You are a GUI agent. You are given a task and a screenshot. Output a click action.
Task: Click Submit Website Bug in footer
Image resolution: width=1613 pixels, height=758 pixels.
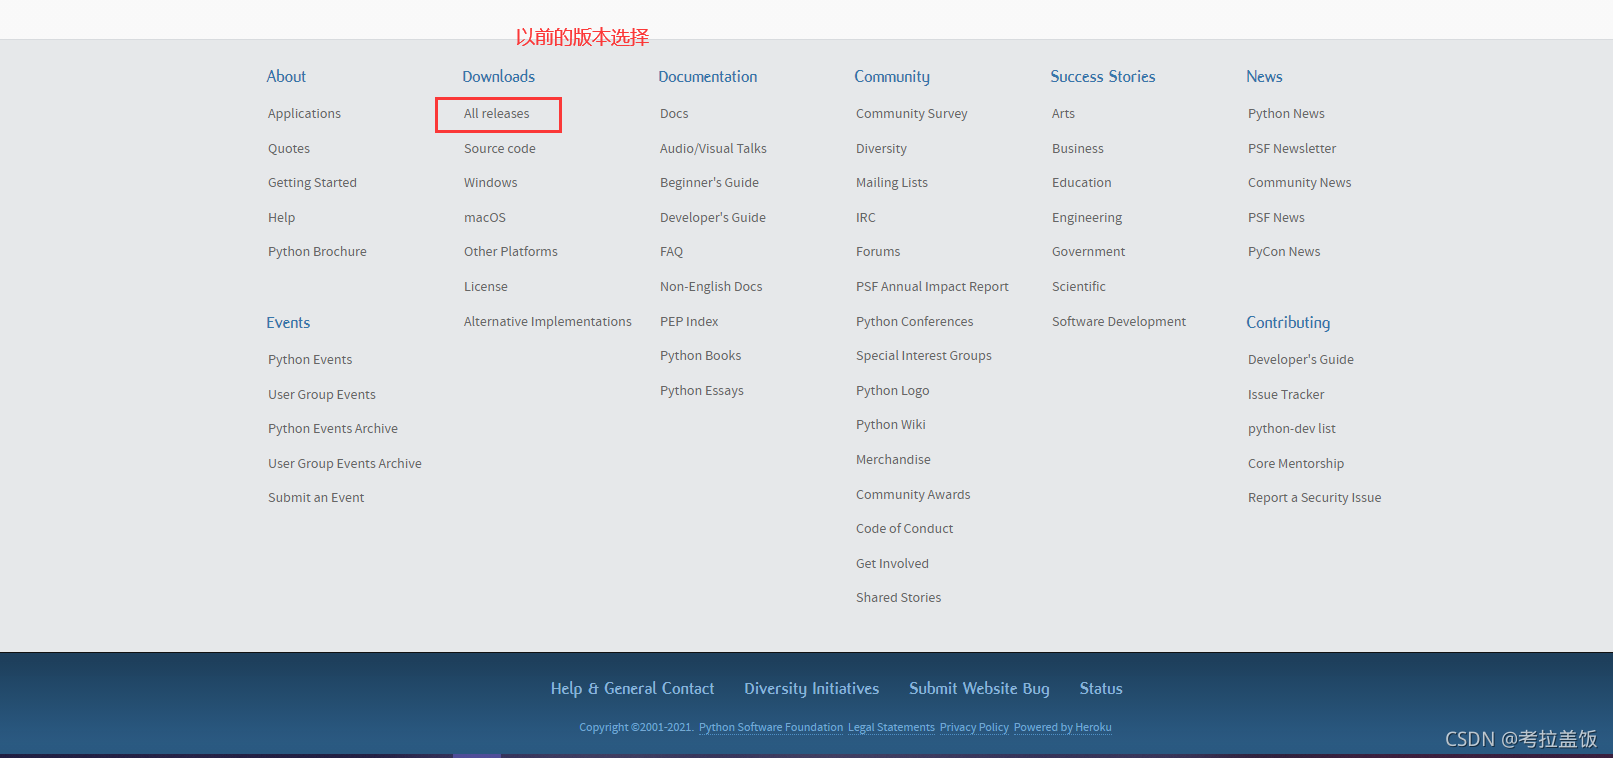pos(979,688)
